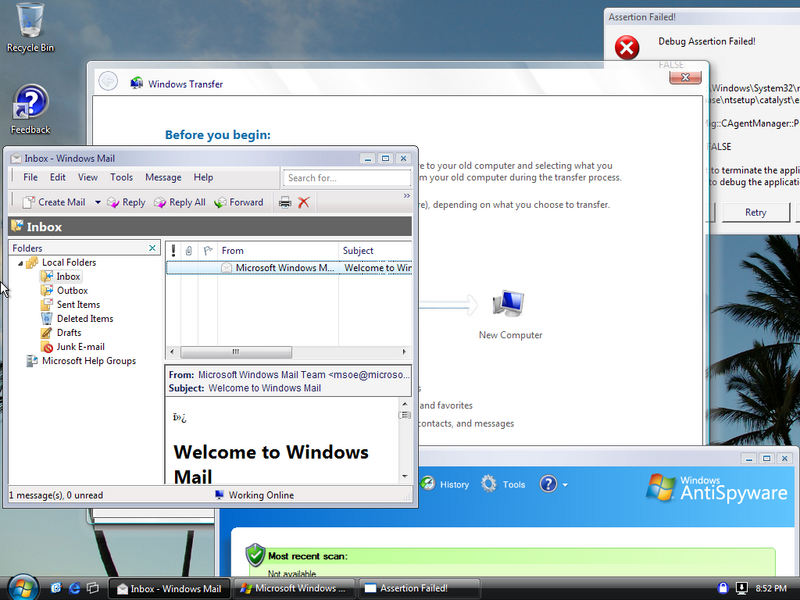
Task: Forward the selected message
Action: 239,203
